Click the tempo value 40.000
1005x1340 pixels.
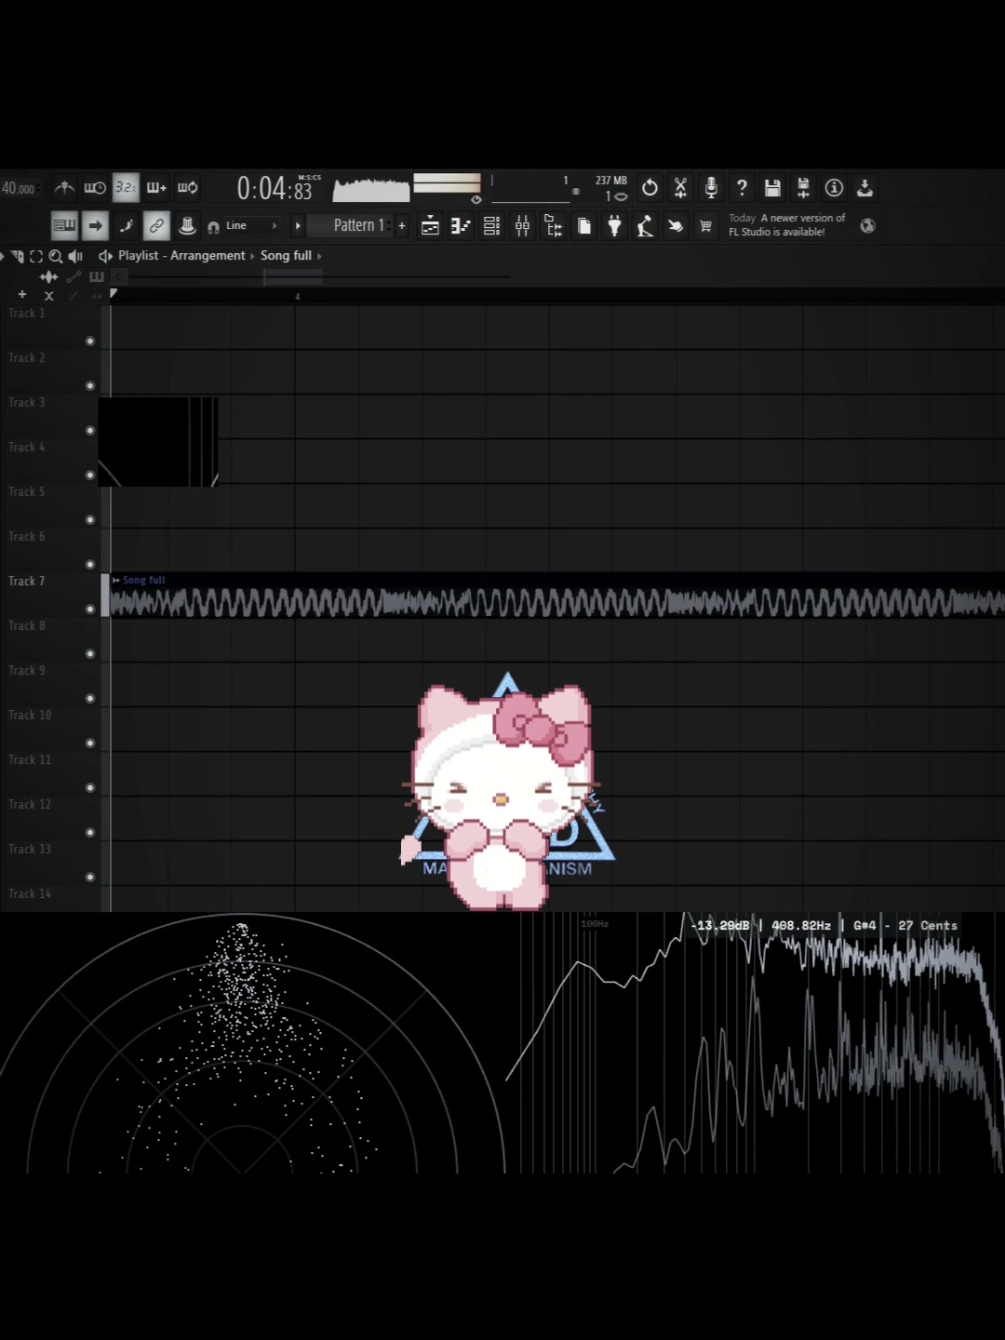[18, 188]
